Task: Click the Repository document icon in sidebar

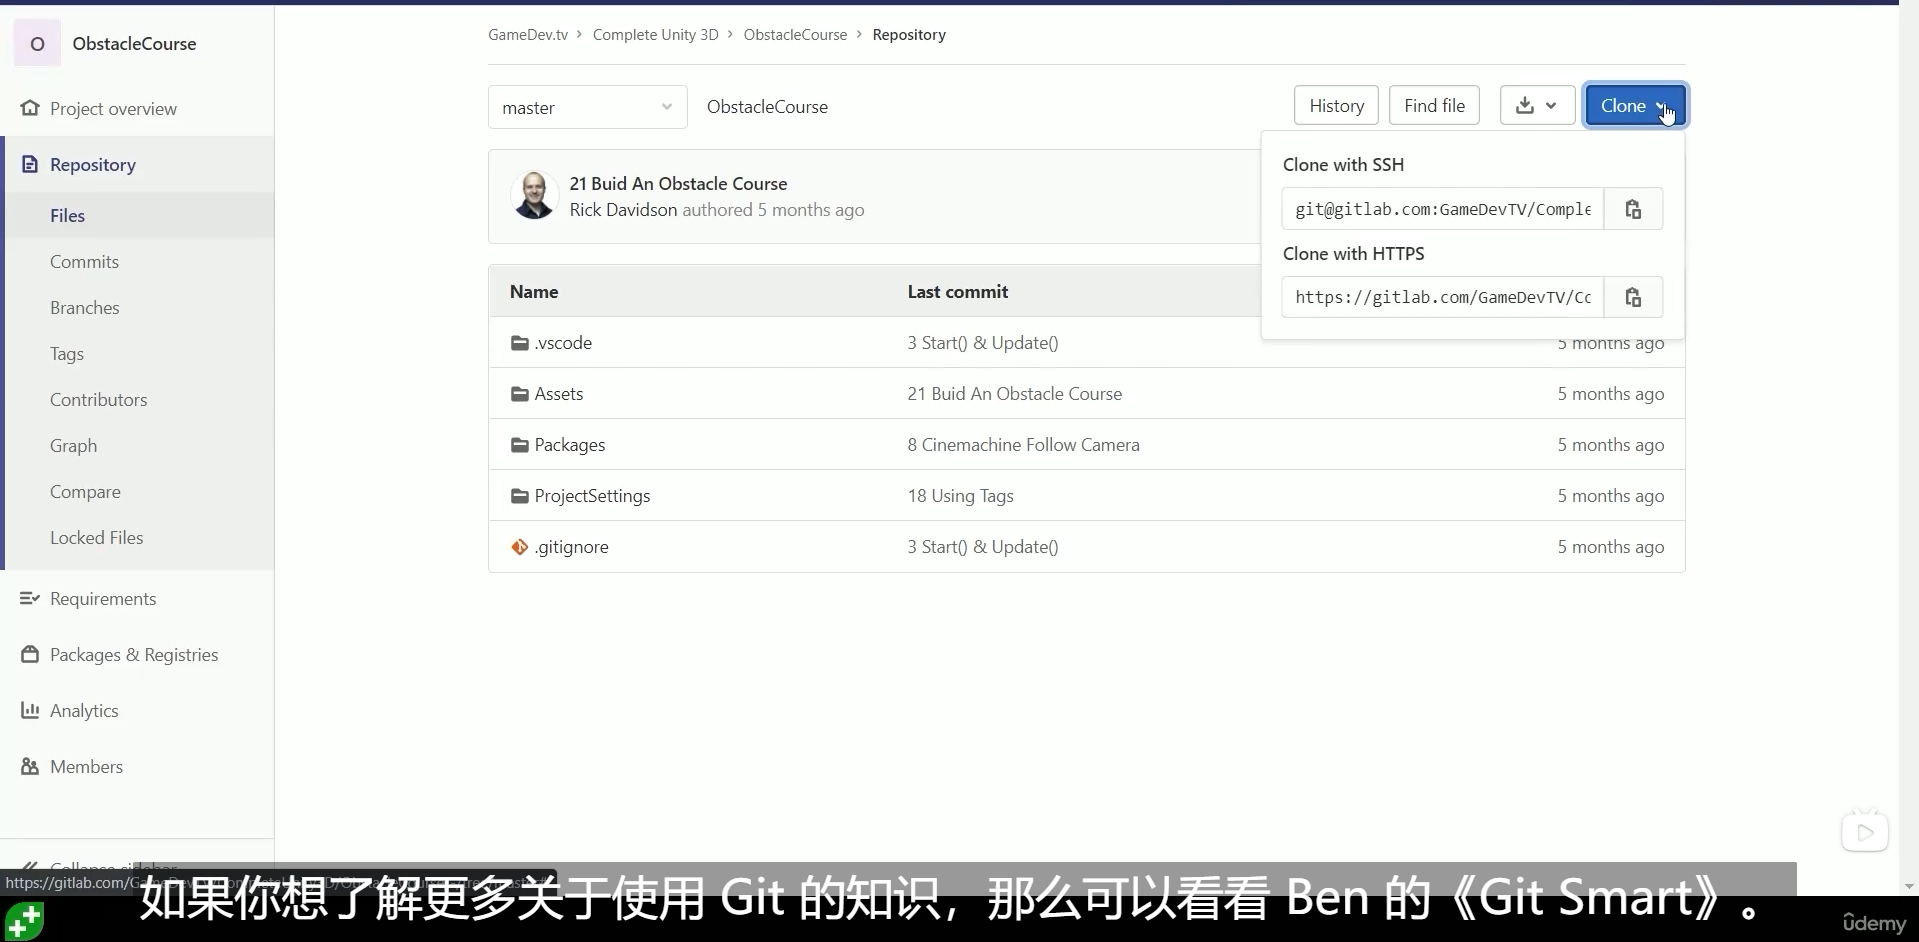Action: click(30, 164)
